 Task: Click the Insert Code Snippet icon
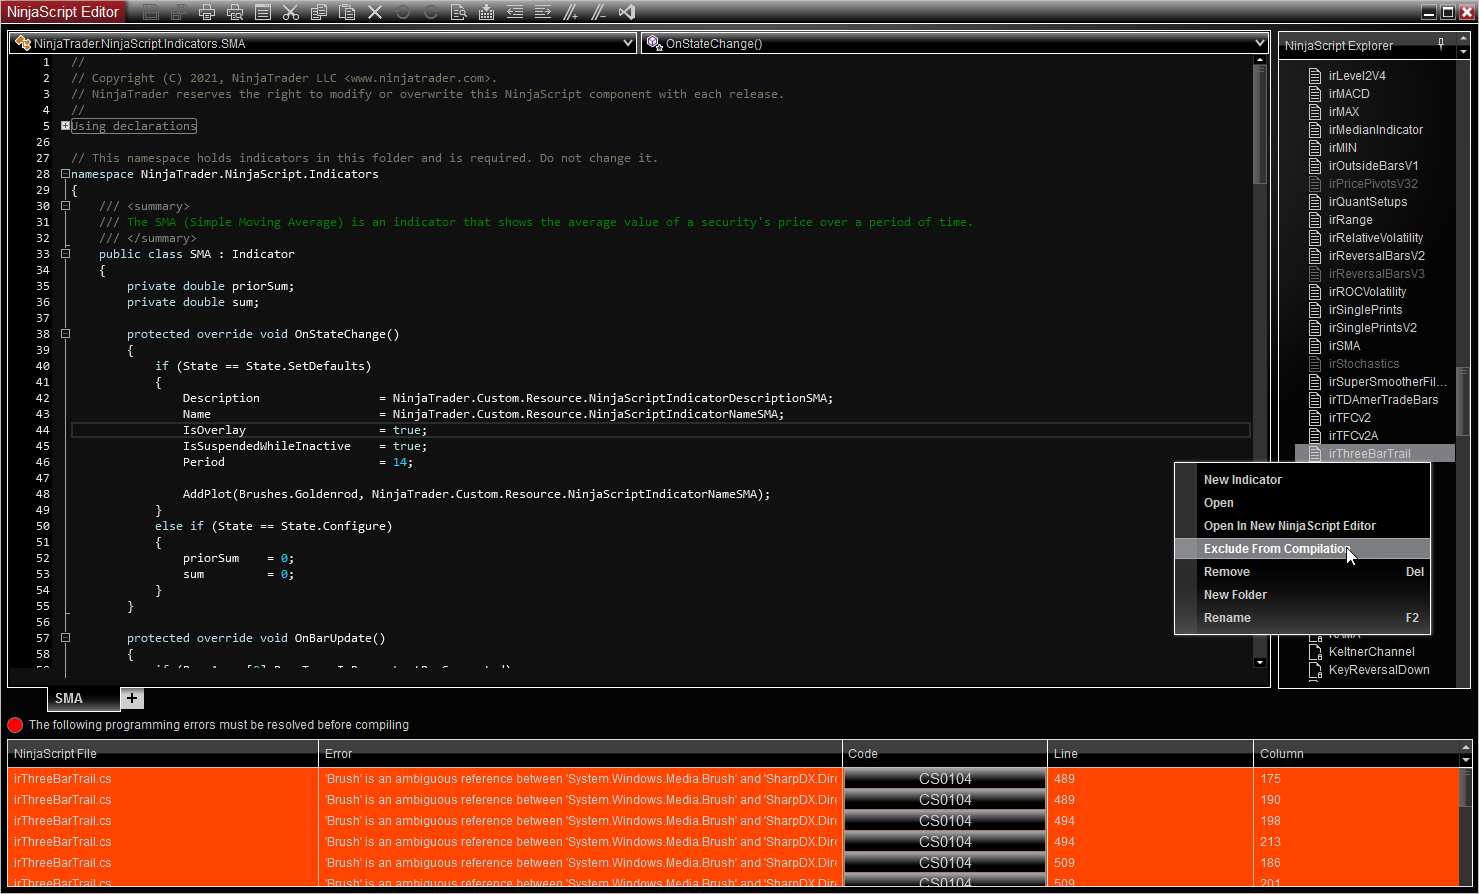(487, 12)
